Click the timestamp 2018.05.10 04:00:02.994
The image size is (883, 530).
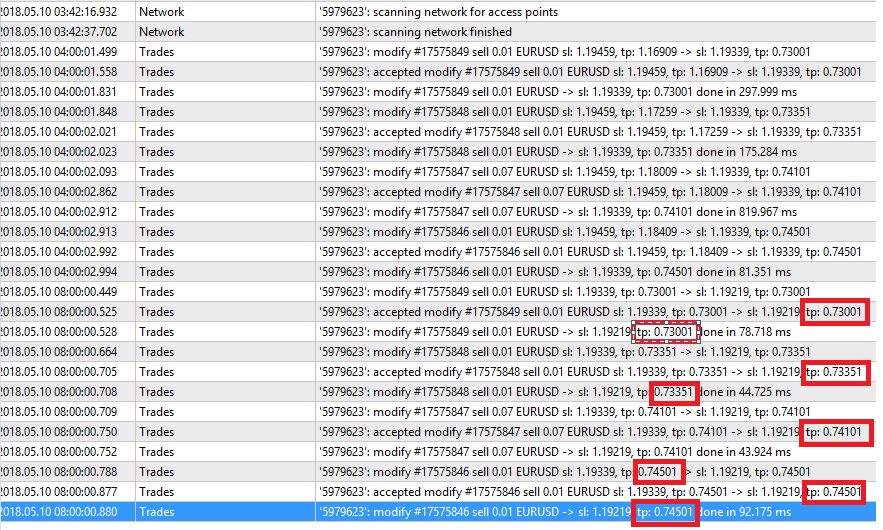pos(59,272)
